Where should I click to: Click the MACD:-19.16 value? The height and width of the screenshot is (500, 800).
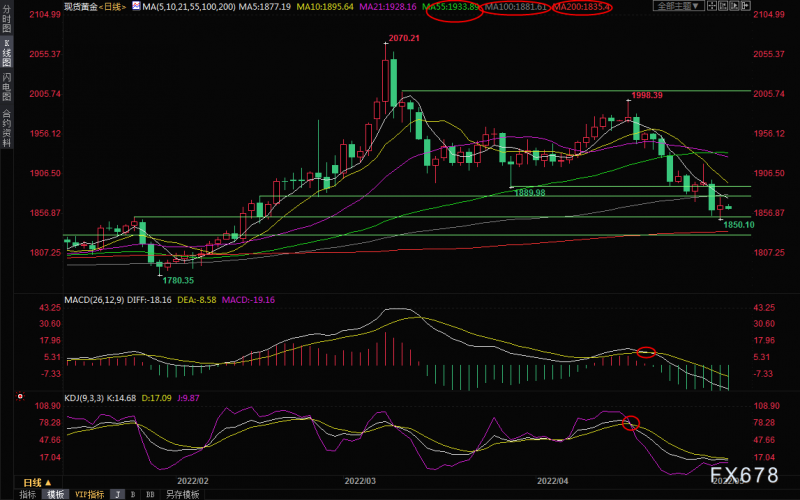[248, 299]
